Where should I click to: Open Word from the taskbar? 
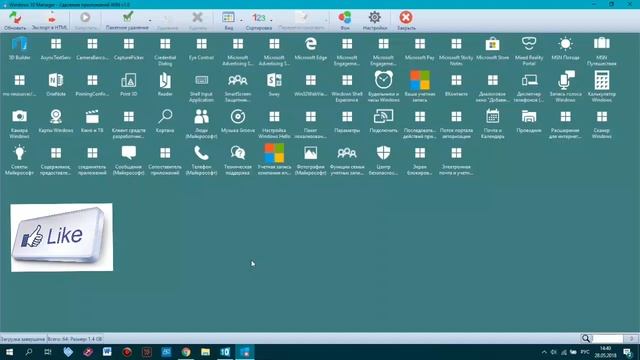(x=107, y=352)
